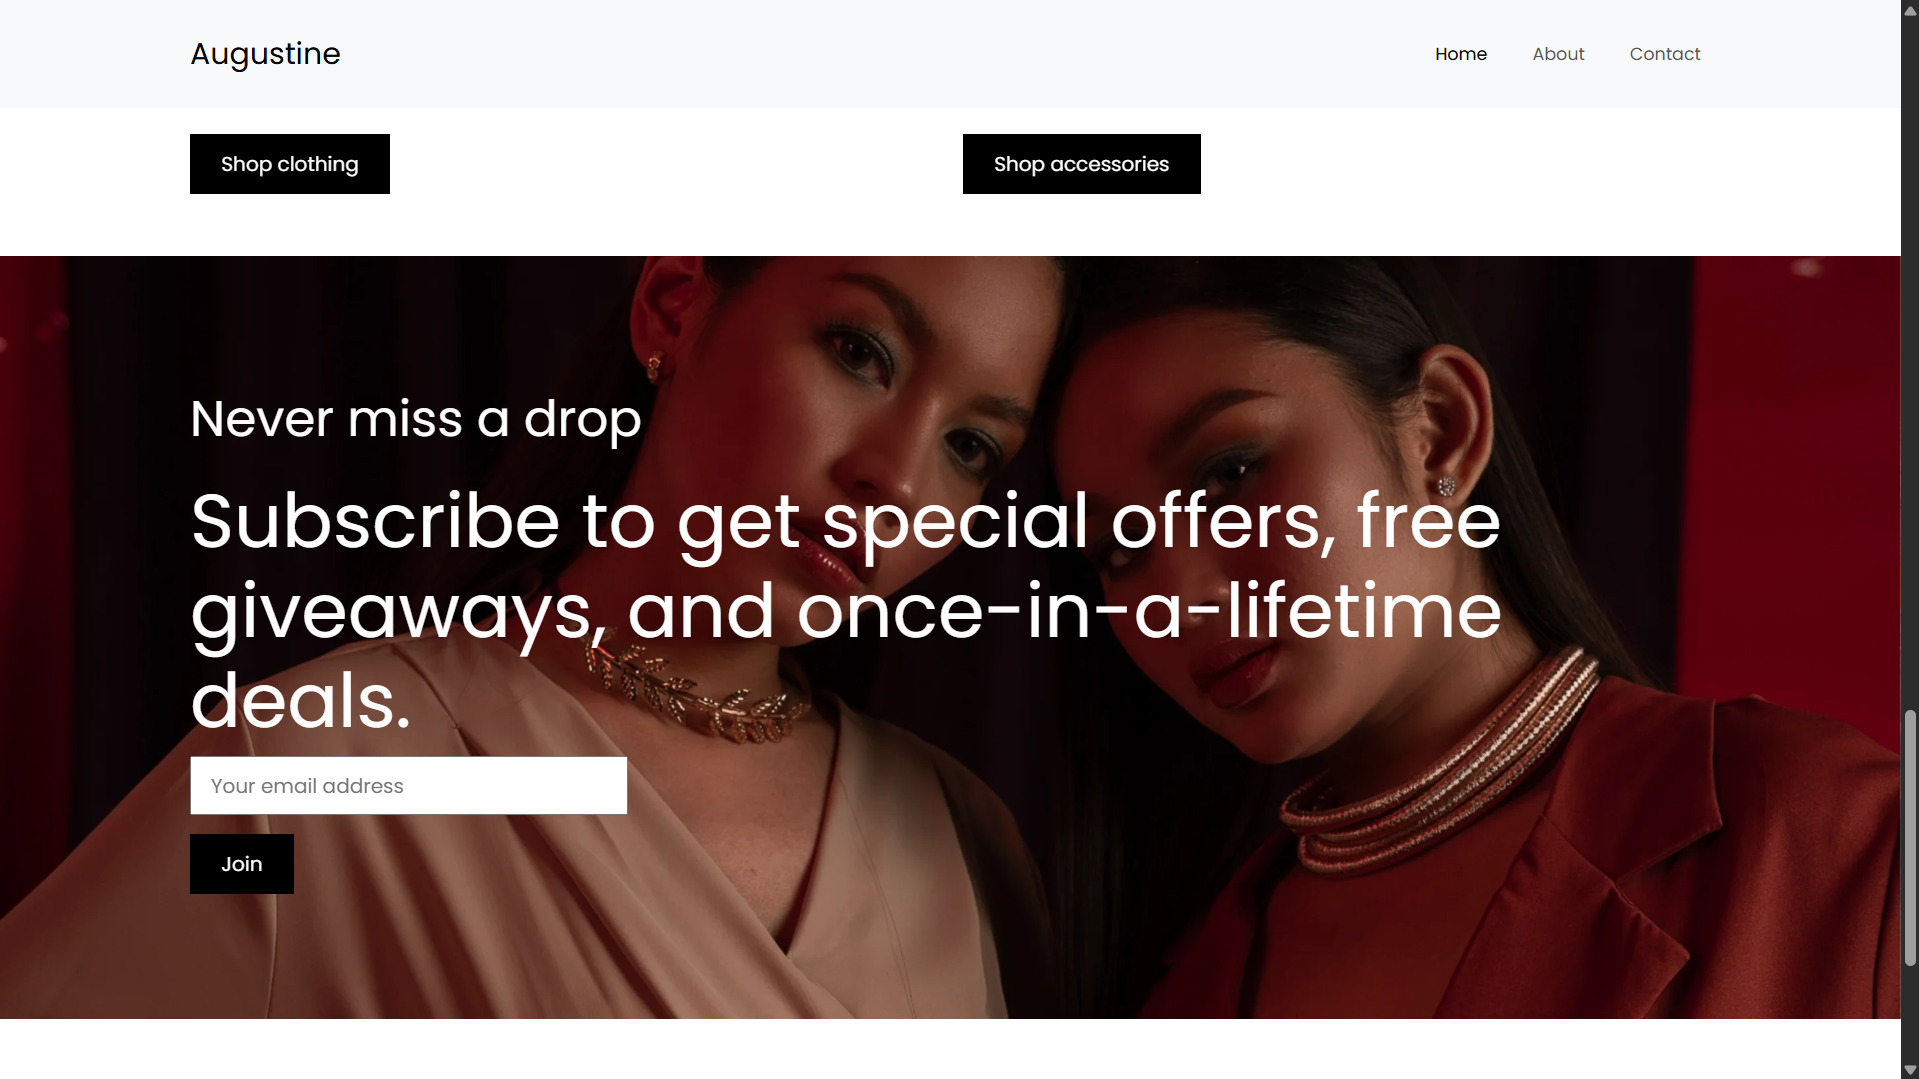Click the Augustine site logo
Viewport: 1919px width, 1079px height.
265,54
